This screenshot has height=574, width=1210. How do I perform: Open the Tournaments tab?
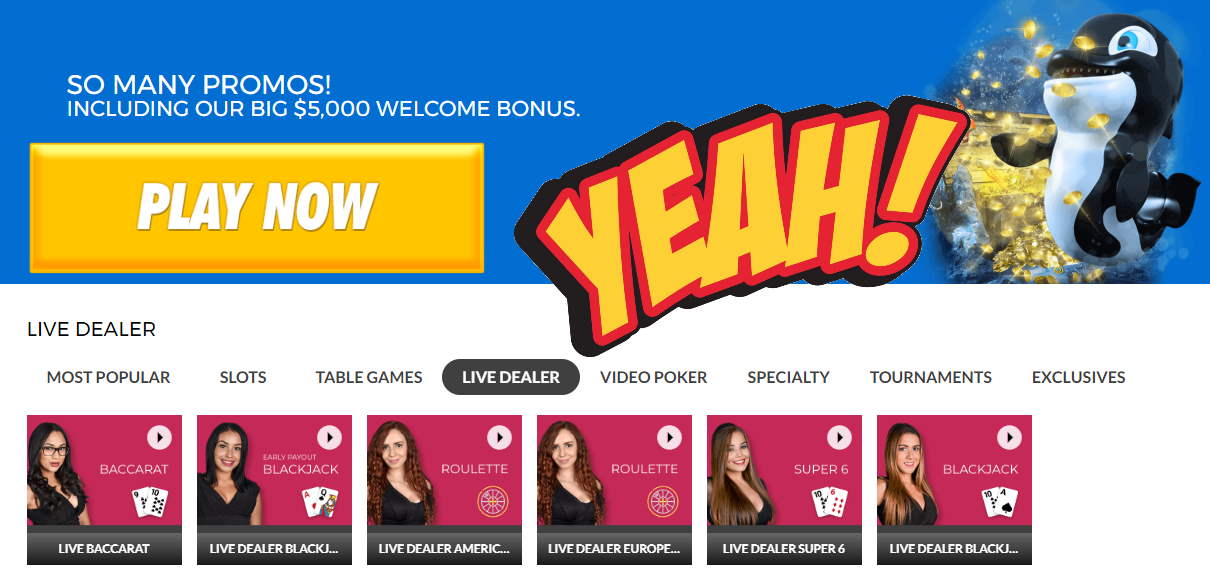pyautogui.click(x=931, y=377)
